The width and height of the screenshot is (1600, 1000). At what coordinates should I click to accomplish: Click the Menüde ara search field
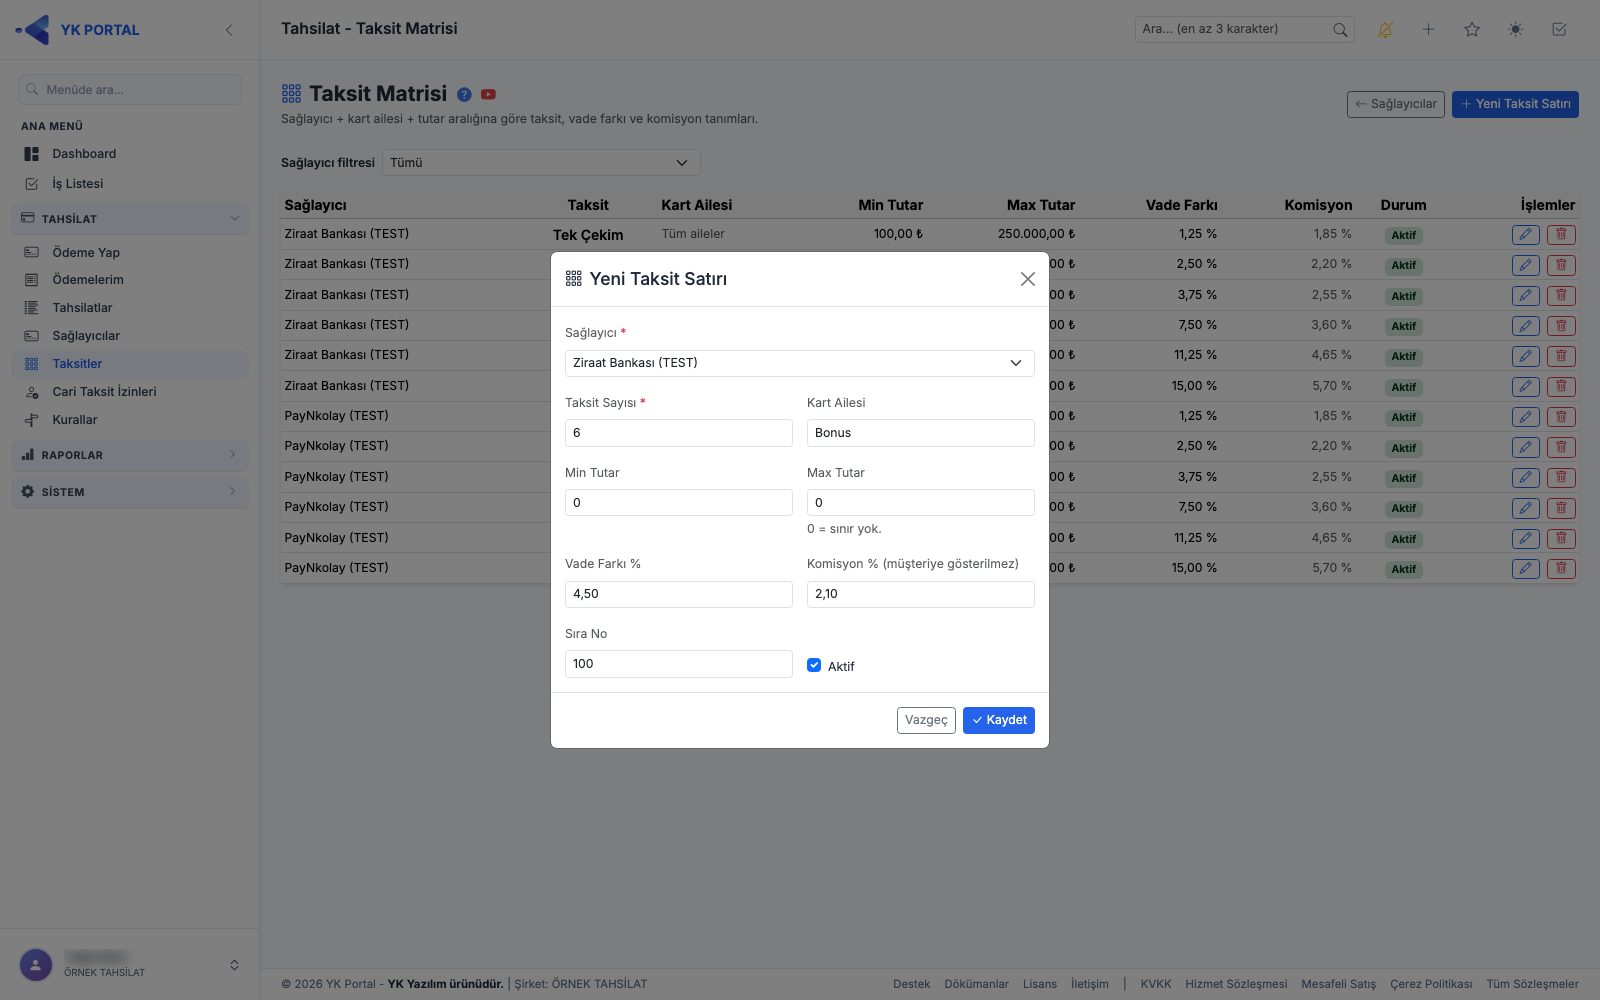130,89
